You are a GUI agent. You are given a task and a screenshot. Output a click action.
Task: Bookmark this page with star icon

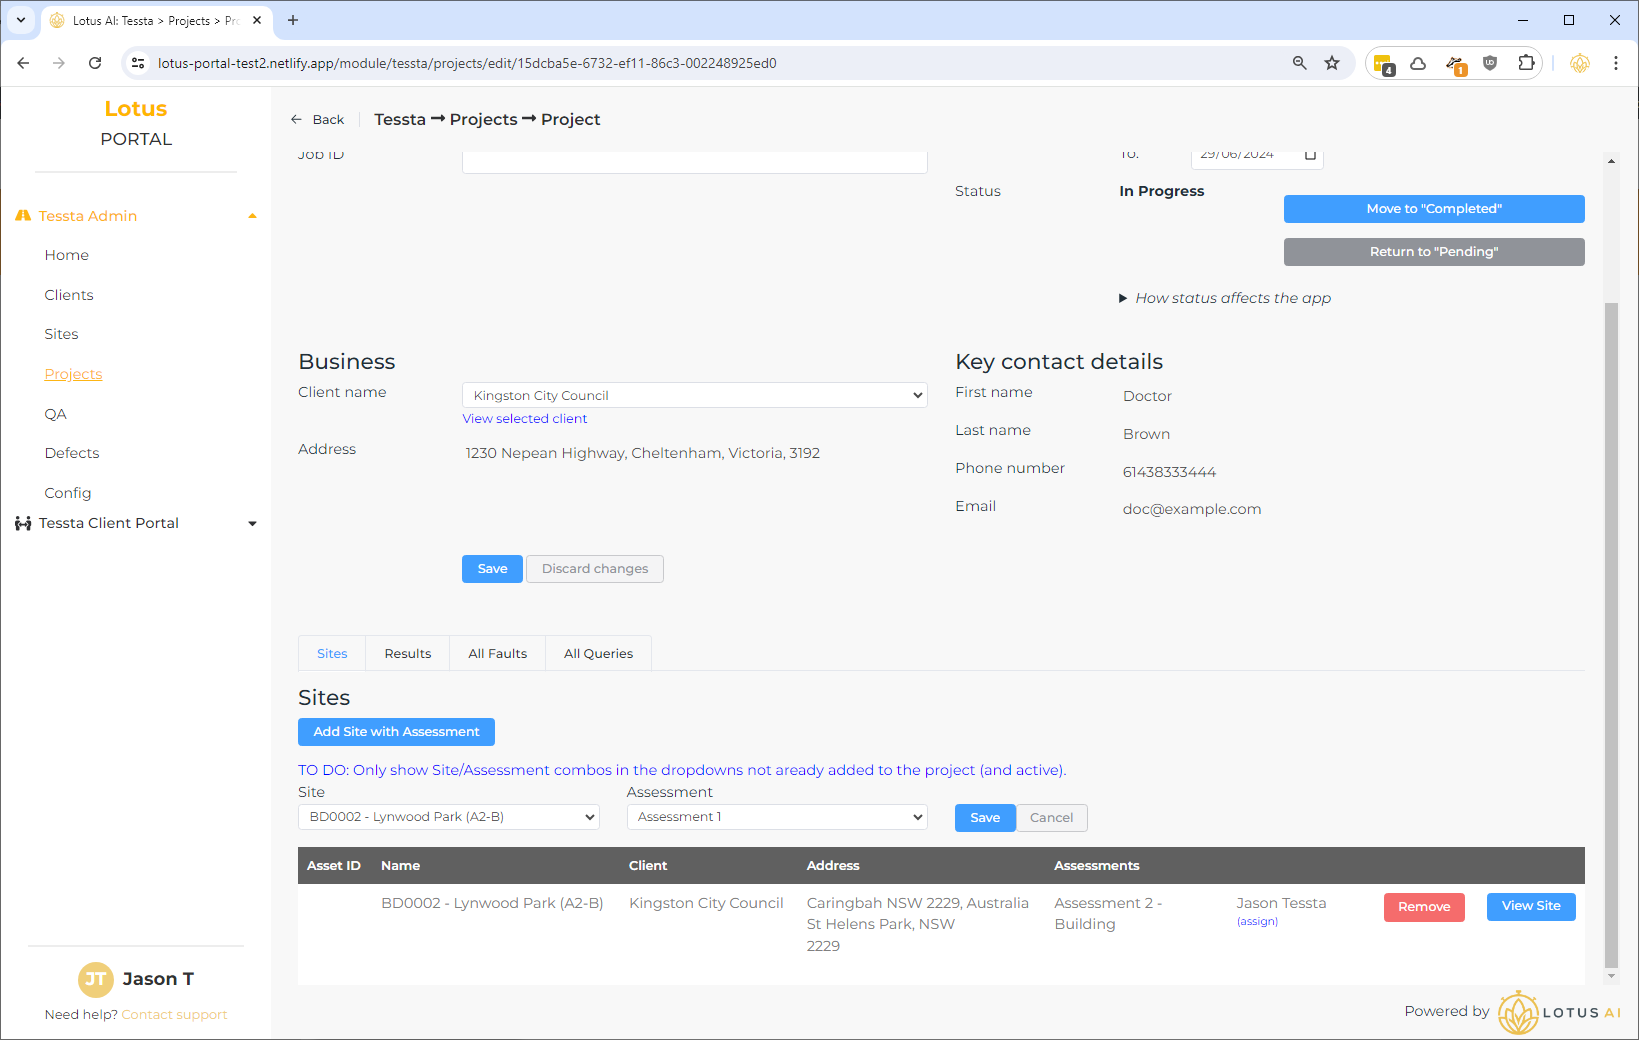click(x=1332, y=63)
